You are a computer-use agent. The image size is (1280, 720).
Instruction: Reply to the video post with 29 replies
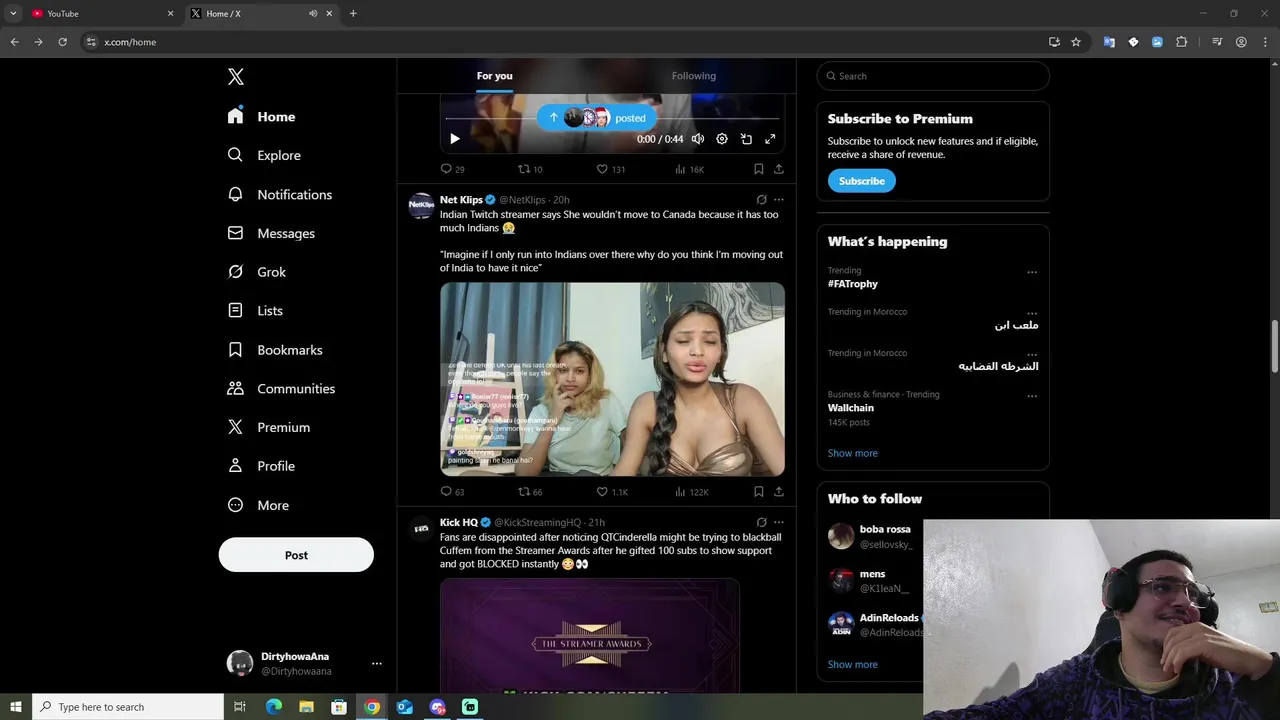pyautogui.click(x=452, y=169)
